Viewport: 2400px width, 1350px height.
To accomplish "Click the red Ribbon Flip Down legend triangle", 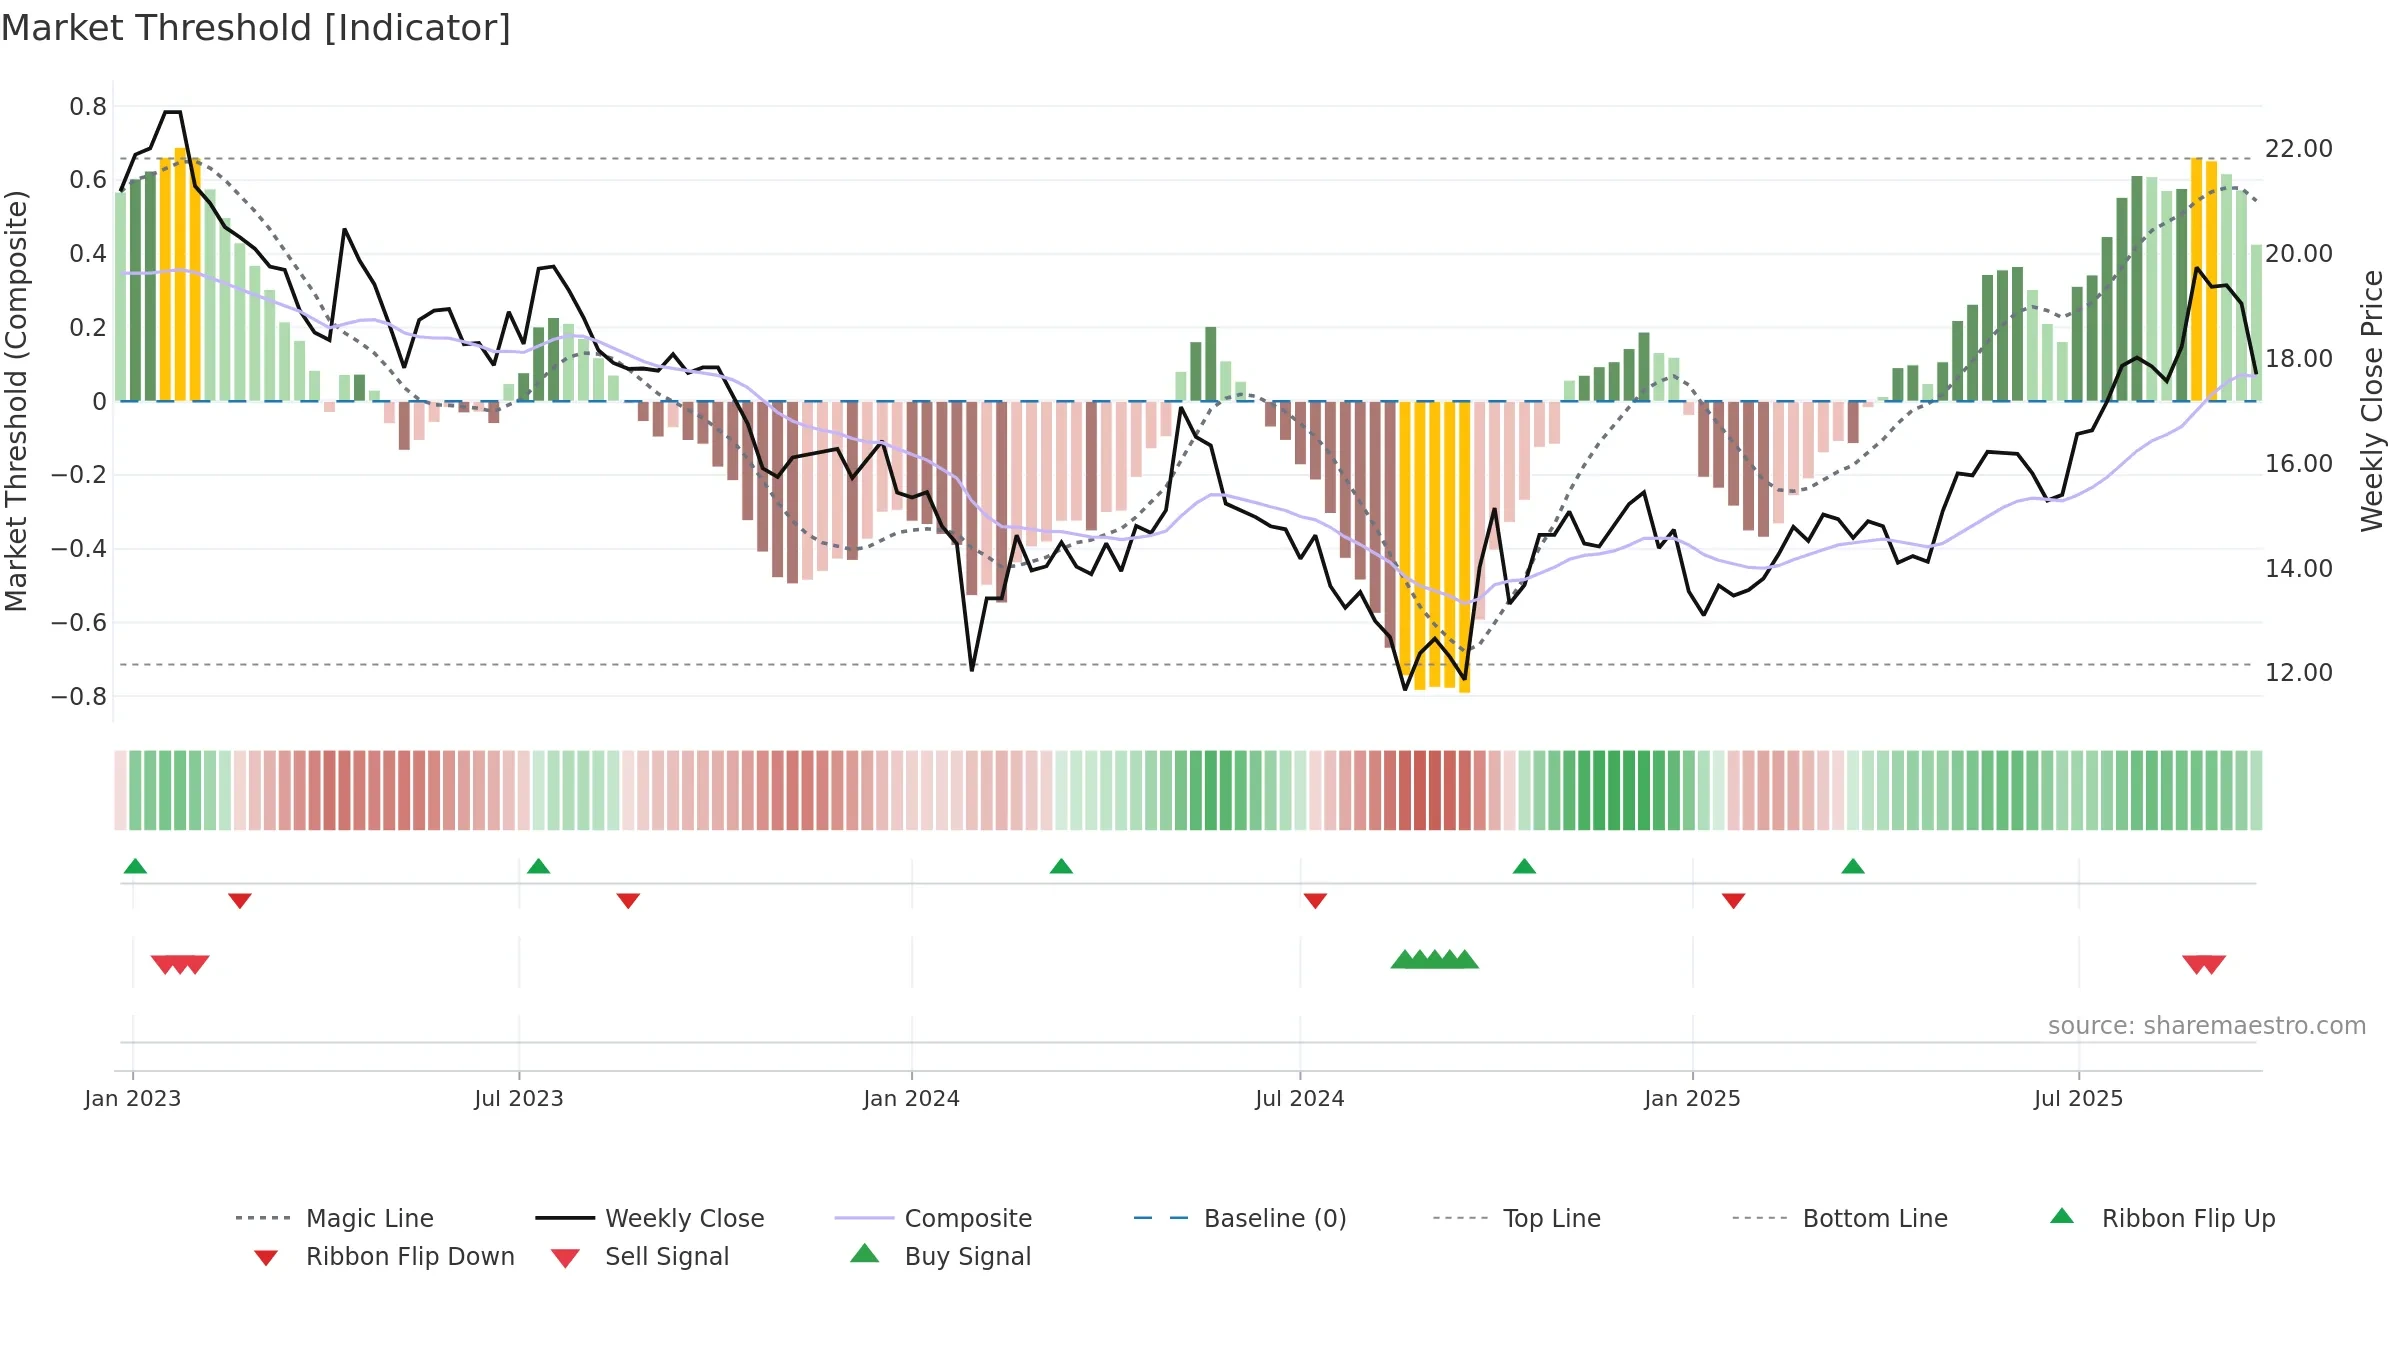I will click(266, 1258).
